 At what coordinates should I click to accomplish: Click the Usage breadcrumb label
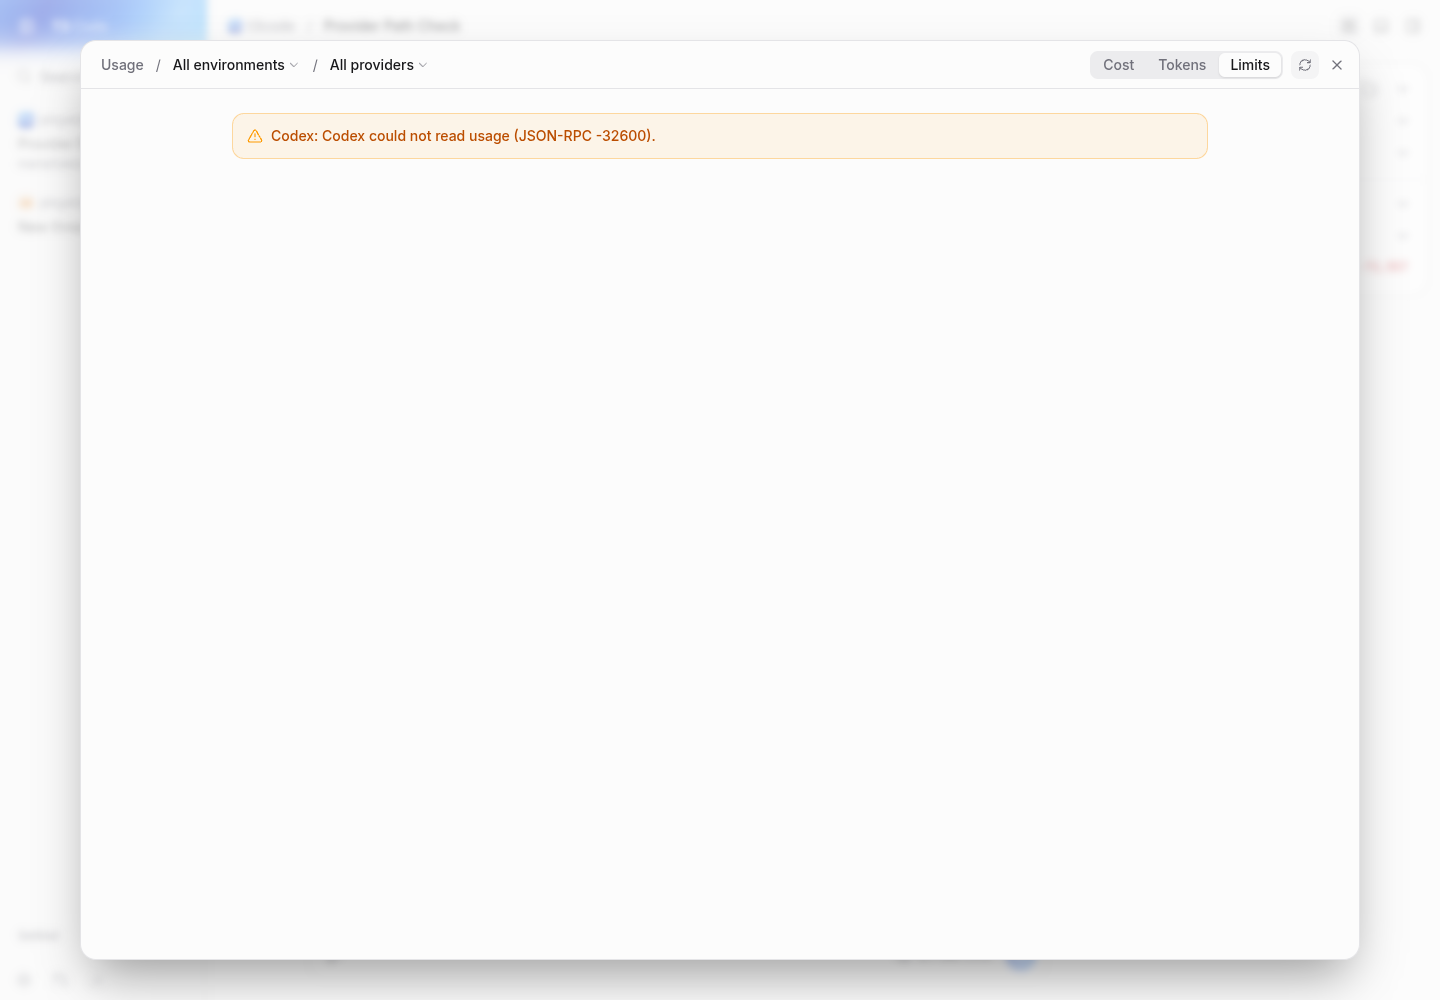pyautogui.click(x=122, y=65)
